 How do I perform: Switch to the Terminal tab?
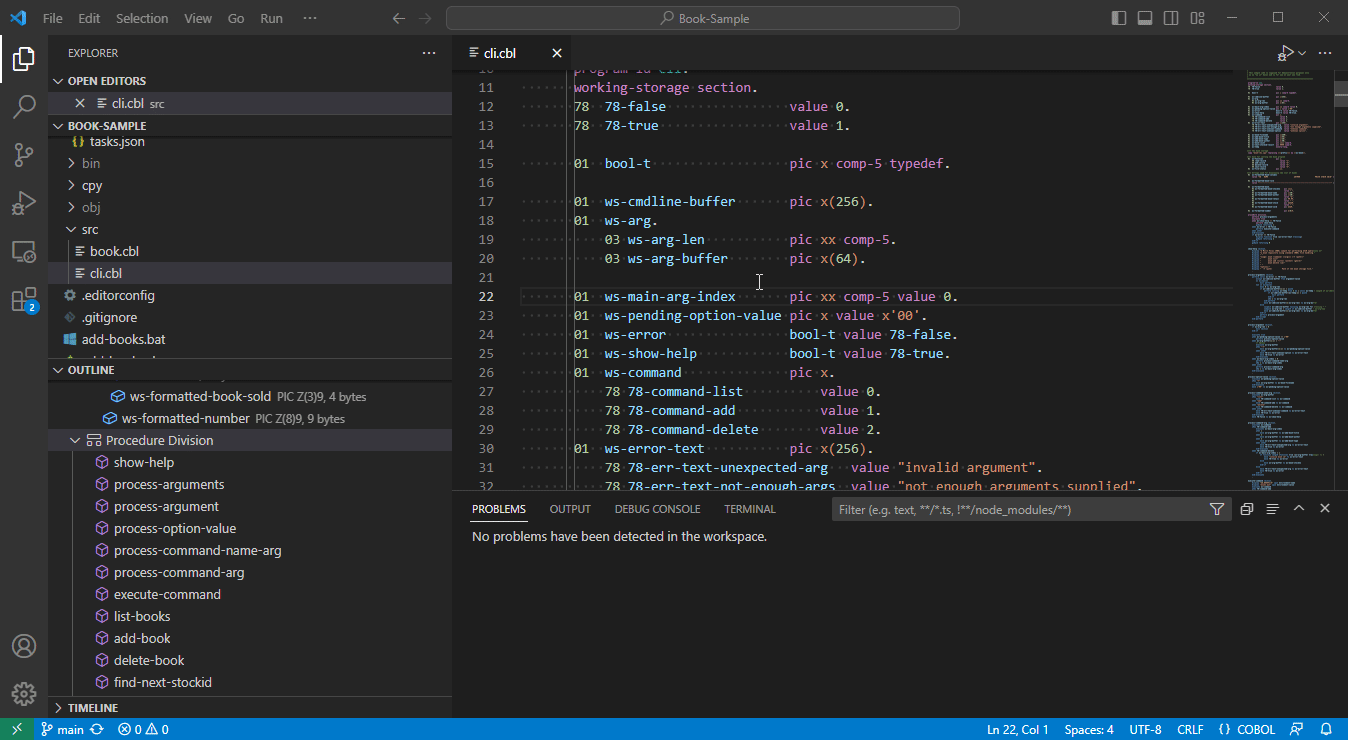750,509
